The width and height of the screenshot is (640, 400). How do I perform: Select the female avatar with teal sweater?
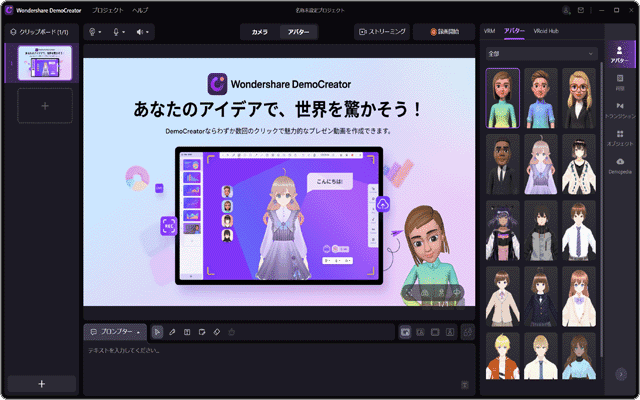502,98
